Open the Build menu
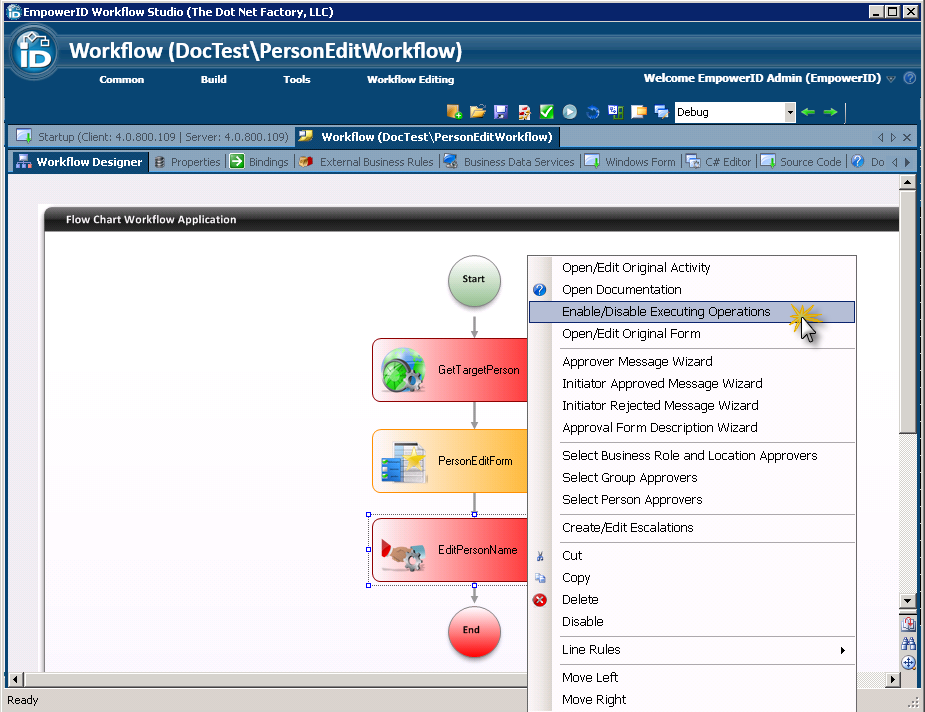Image resolution: width=925 pixels, height=712 pixels. [213, 79]
